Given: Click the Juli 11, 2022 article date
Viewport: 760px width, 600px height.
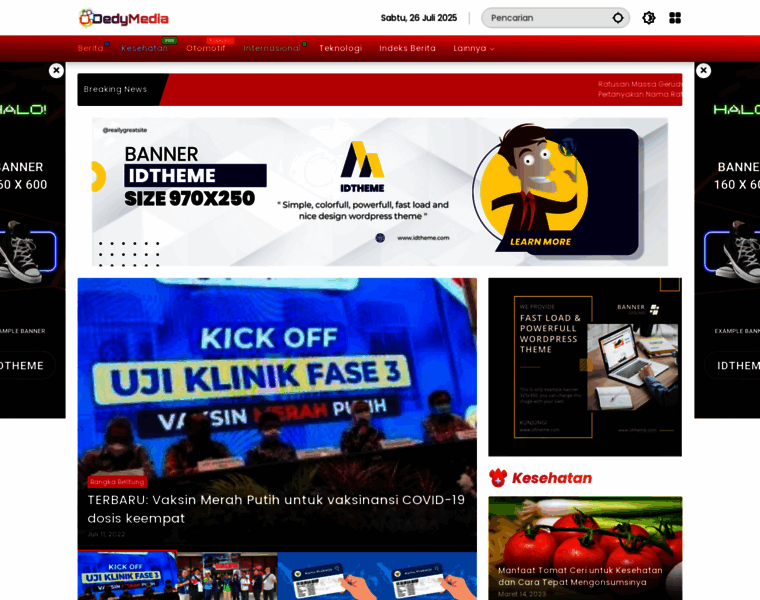Looking at the screenshot, I should click(x=106, y=534).
